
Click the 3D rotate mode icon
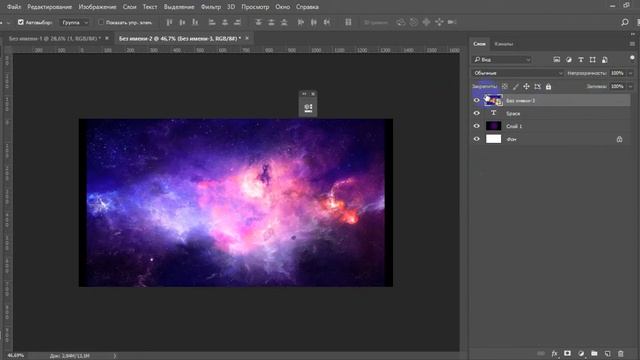click(401, 22)
